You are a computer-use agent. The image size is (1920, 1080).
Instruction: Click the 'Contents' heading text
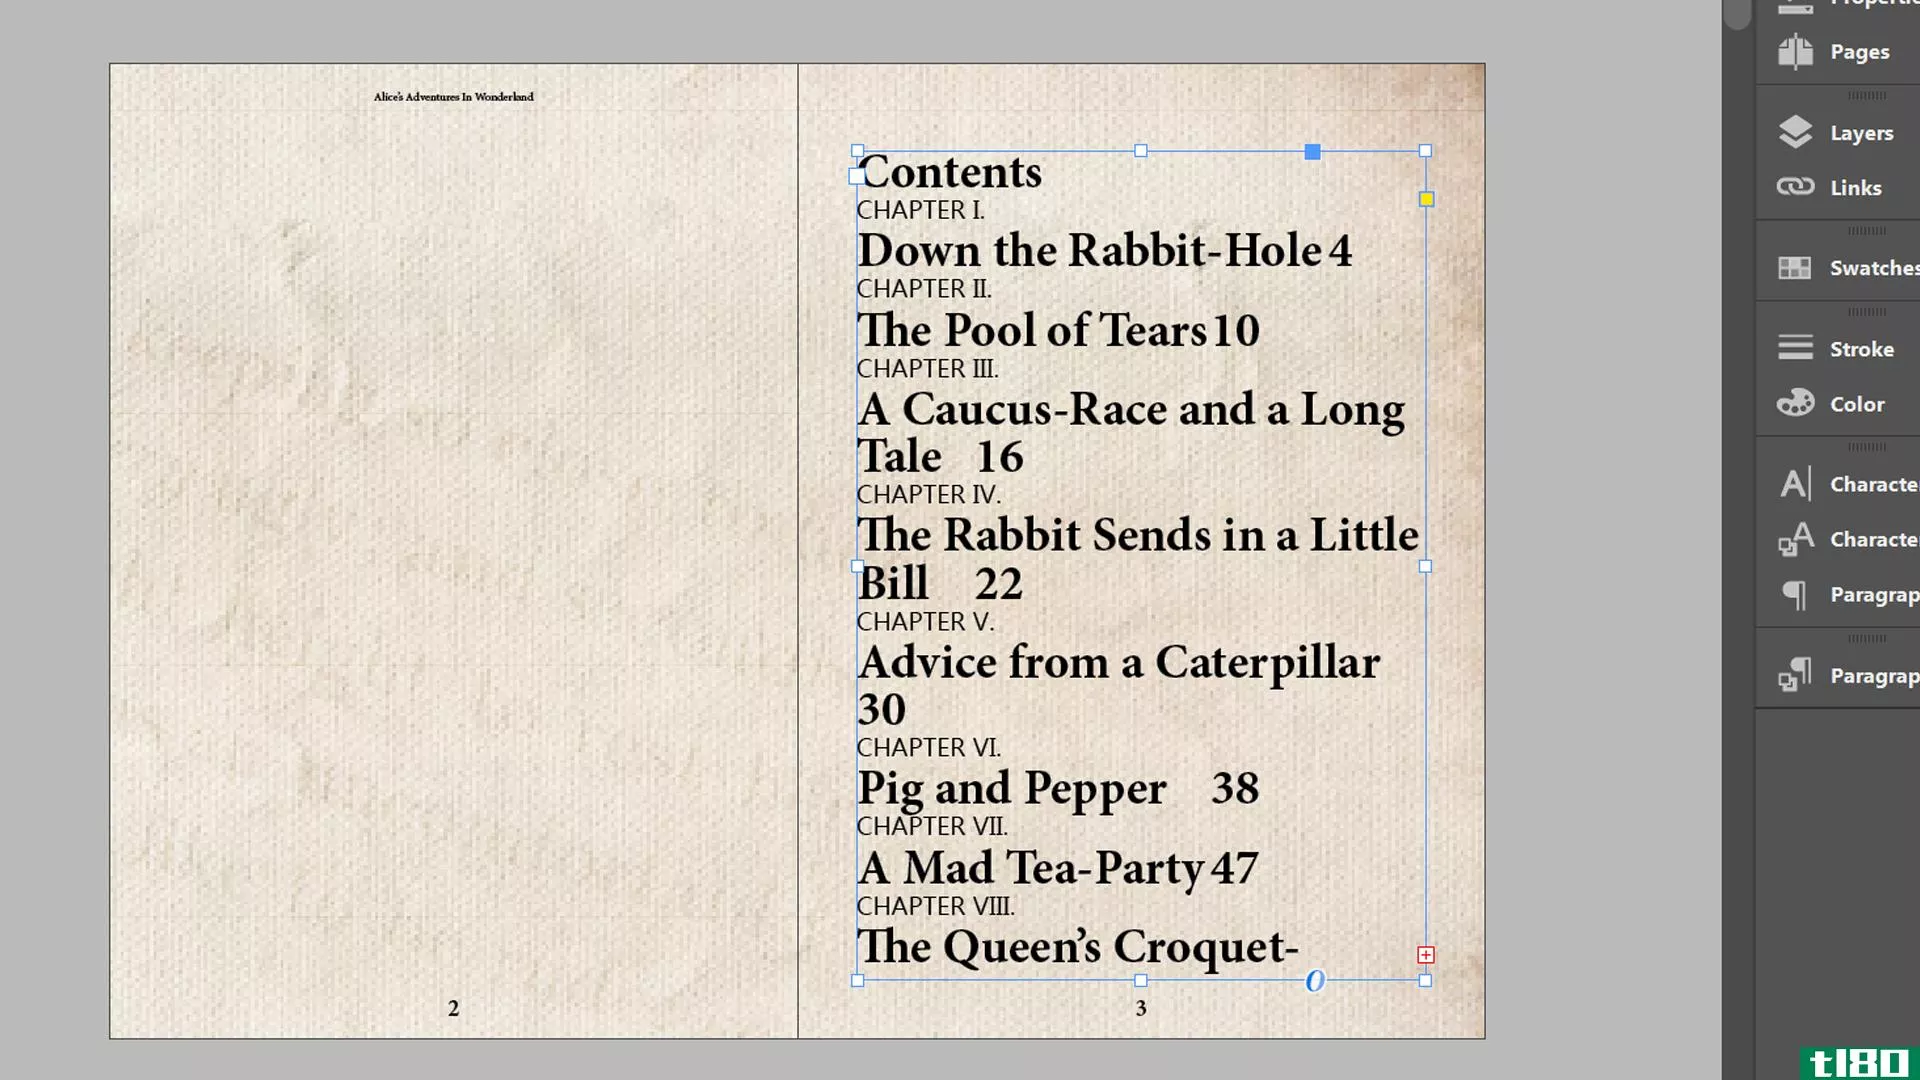click(x=950, y=172)
